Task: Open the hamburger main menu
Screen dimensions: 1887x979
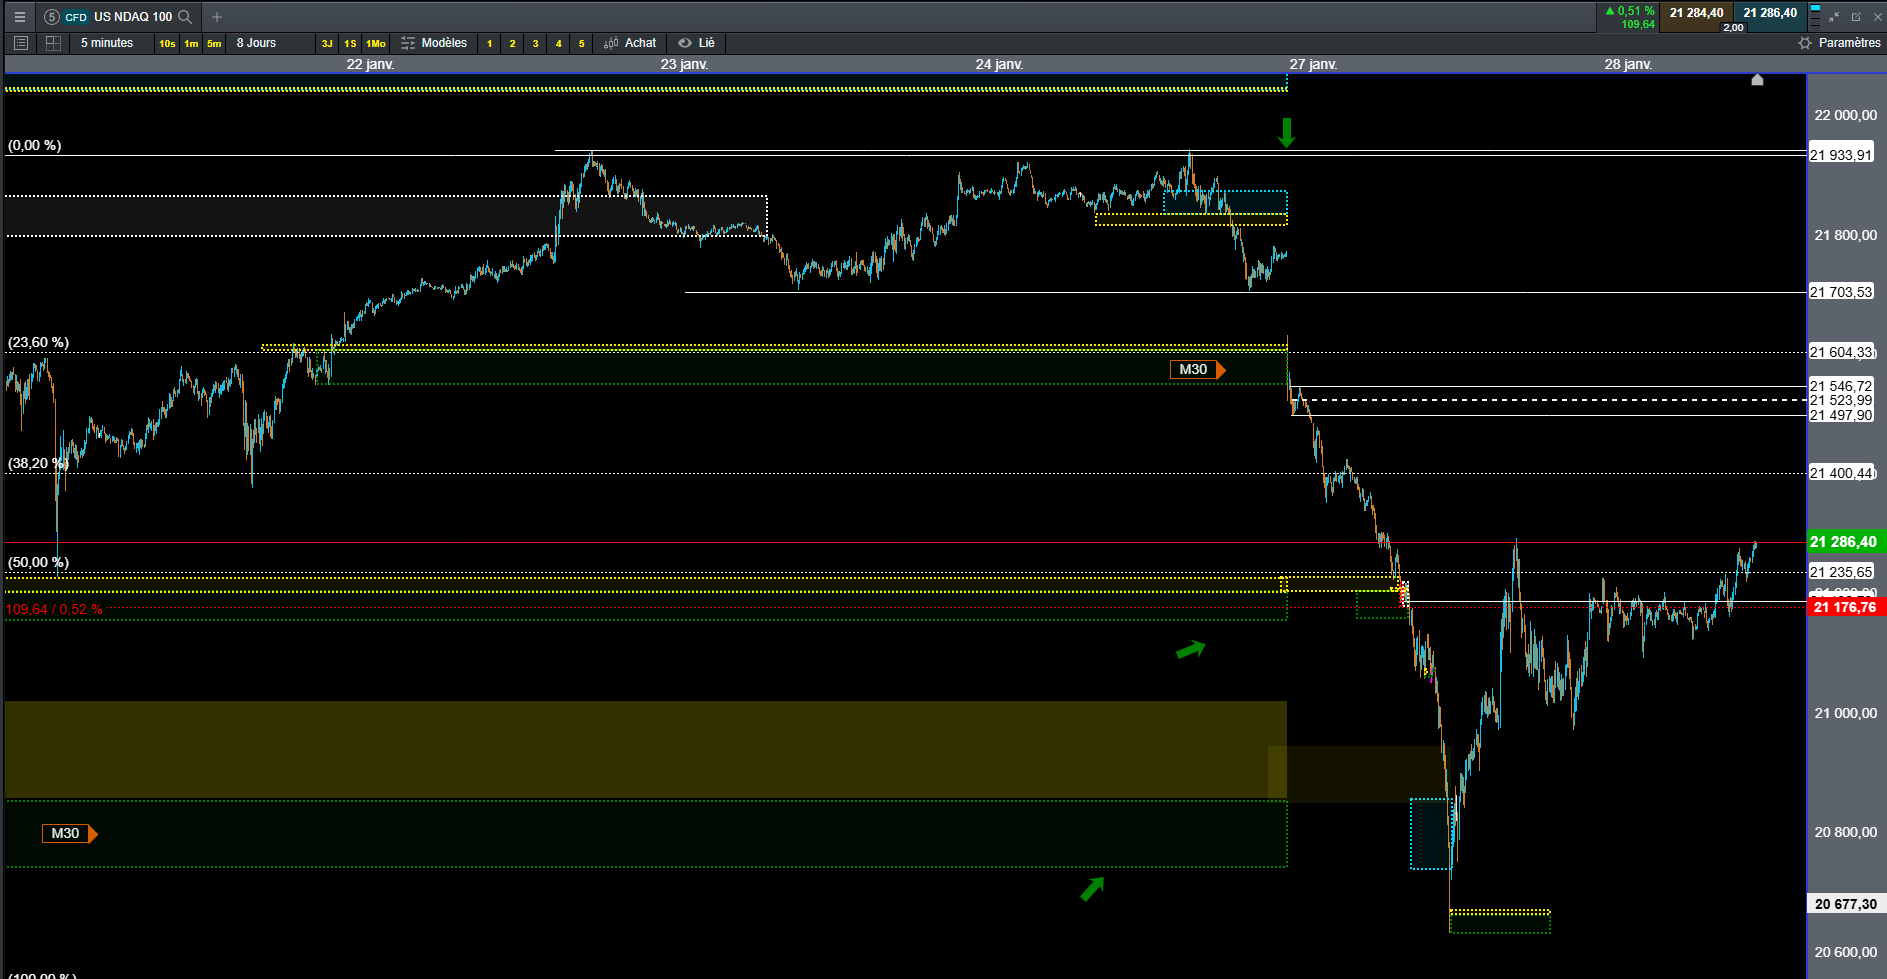Action: (19, 17)
